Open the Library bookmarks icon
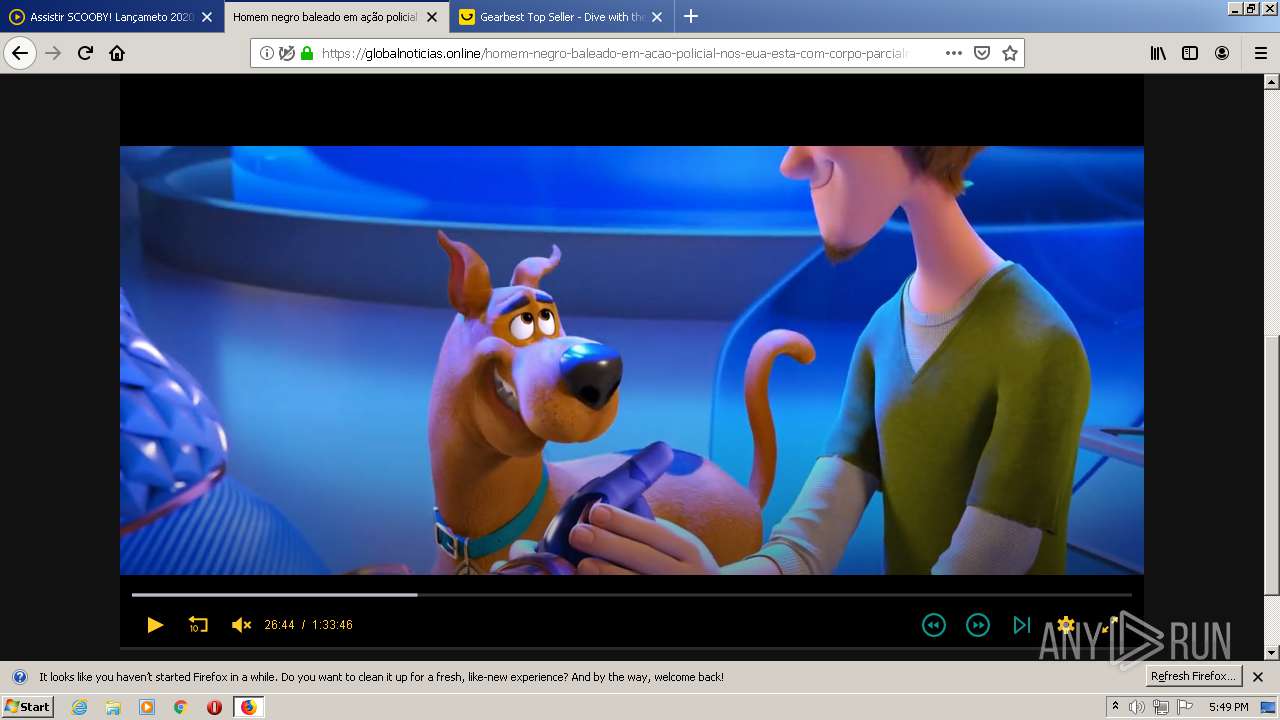1280x720 pixels. (x=1158, y=53)
